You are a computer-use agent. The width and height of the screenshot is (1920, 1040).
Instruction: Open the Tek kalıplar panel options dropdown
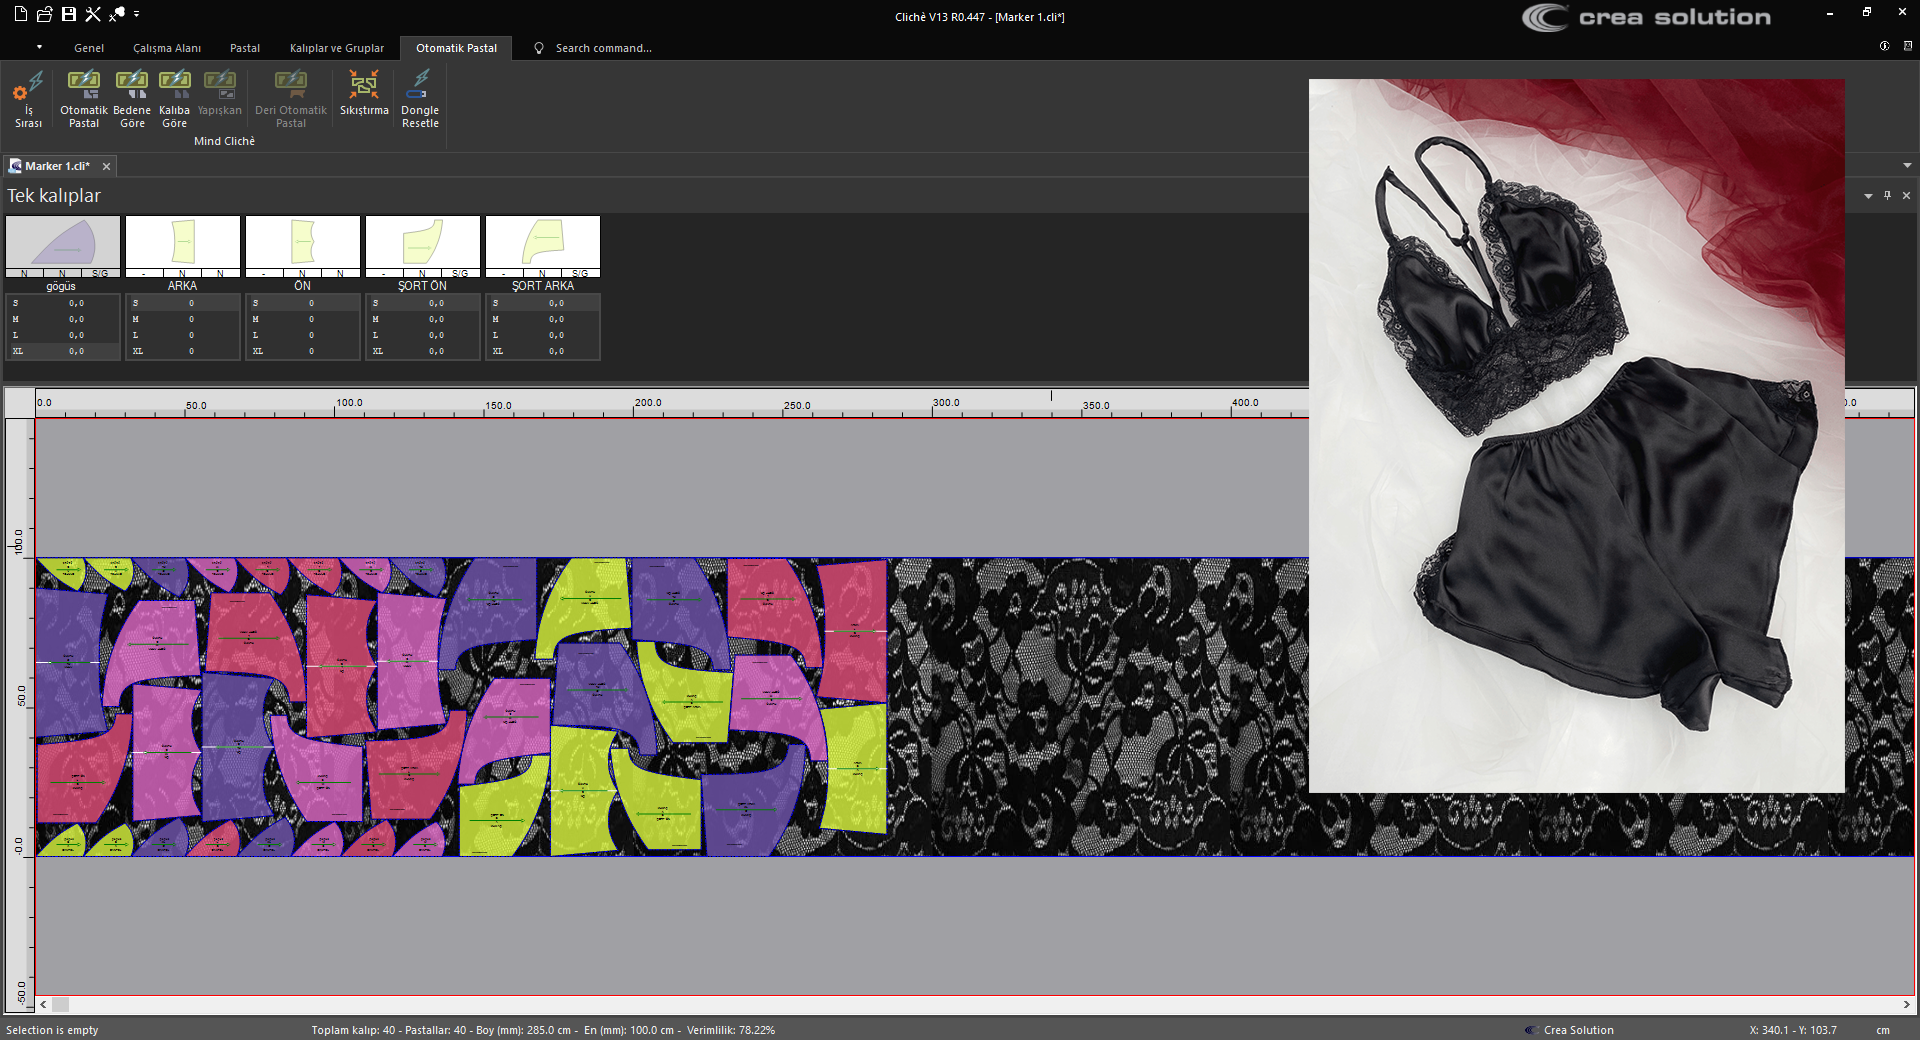(1868, 196)
